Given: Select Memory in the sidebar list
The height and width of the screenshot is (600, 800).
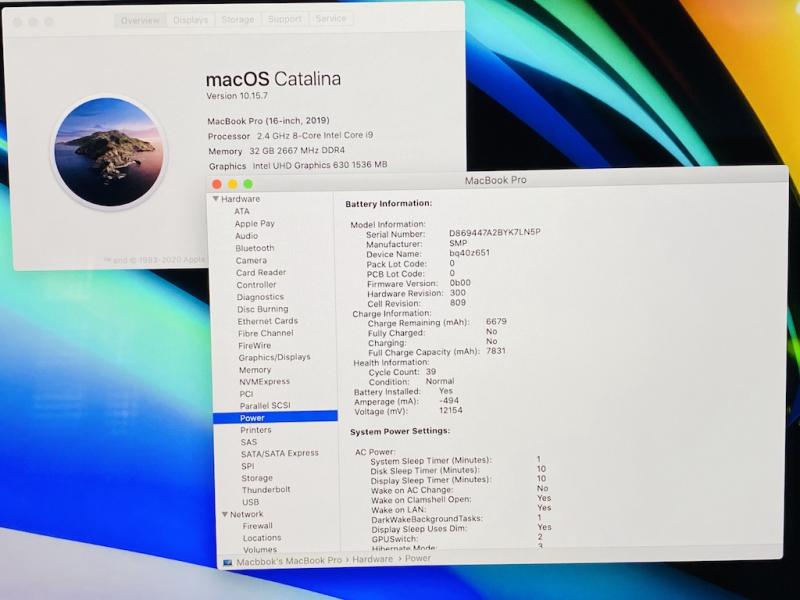Looking at the screenshot, I should tap(255, 370).
